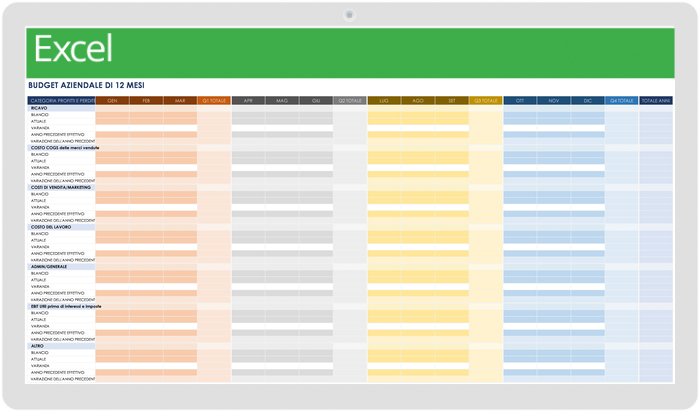
Task: Select the GEN column header
Action: [112, 101]
